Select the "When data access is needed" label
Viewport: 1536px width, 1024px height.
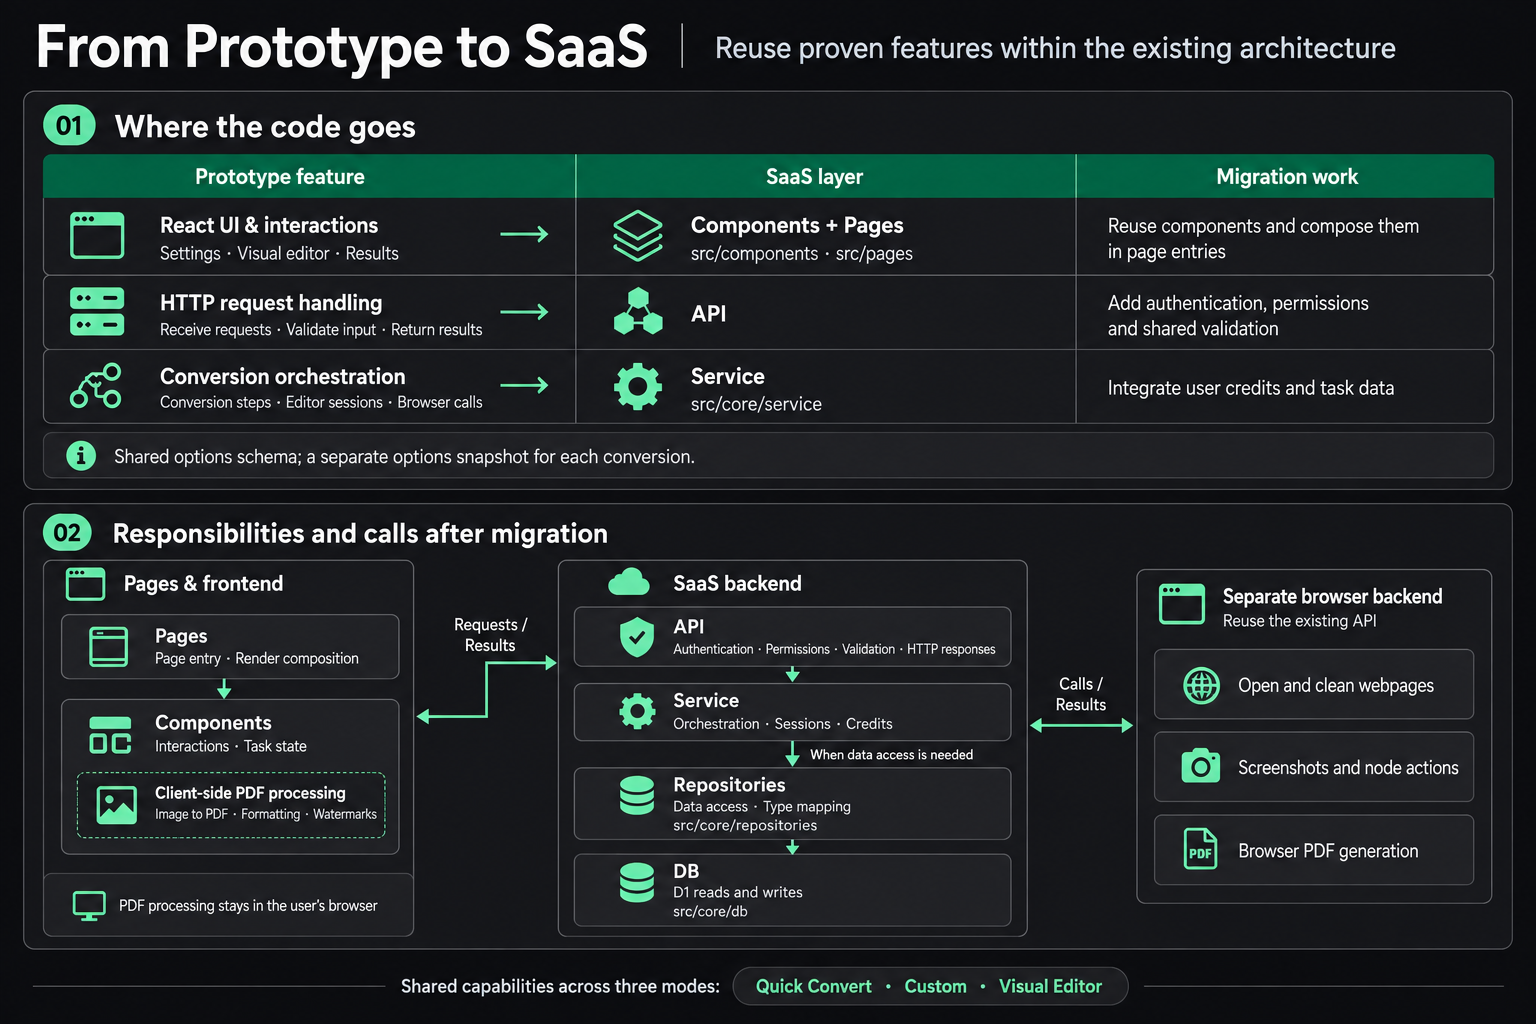pyautogui.click(x=891, y=755)
